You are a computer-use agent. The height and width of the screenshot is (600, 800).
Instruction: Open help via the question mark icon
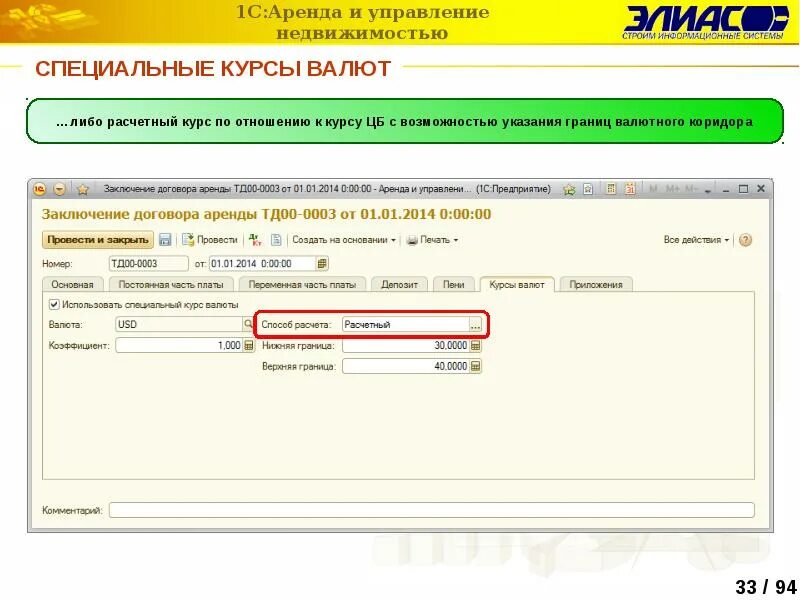coord(745,239)
